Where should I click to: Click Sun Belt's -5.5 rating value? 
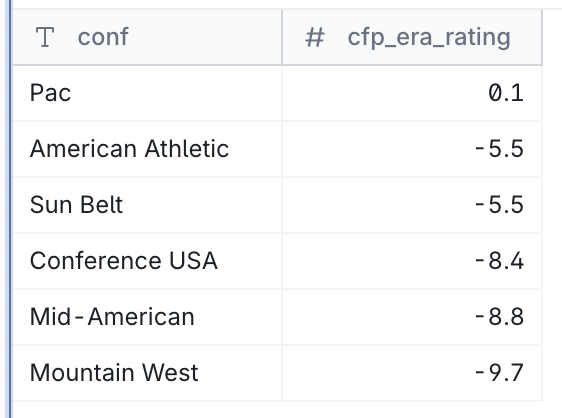pyautogui.click(x=499, y=205)
